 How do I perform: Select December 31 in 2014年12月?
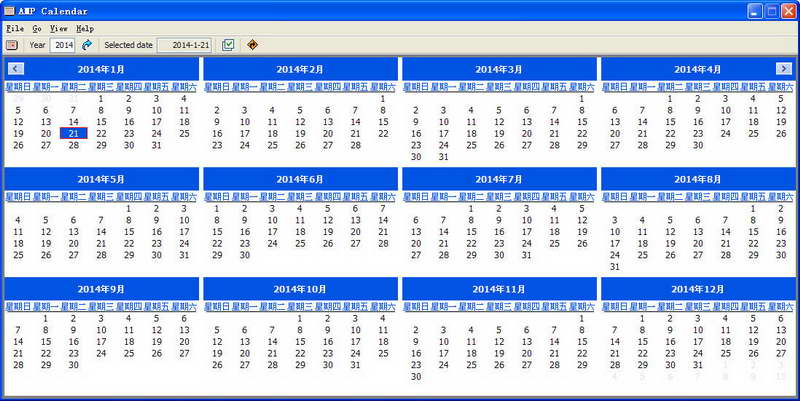tap(697, 365)
